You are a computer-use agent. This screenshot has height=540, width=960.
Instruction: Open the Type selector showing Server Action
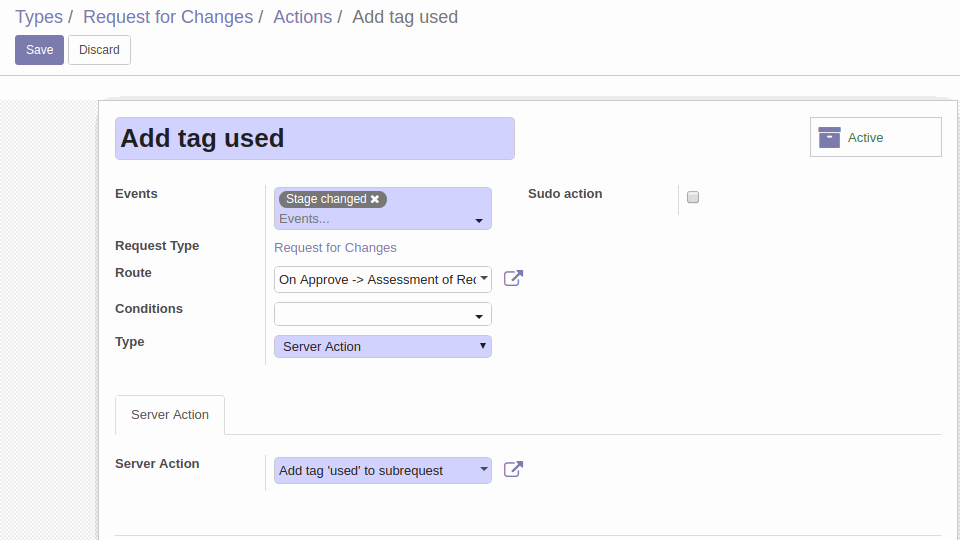tap(383, 347)
